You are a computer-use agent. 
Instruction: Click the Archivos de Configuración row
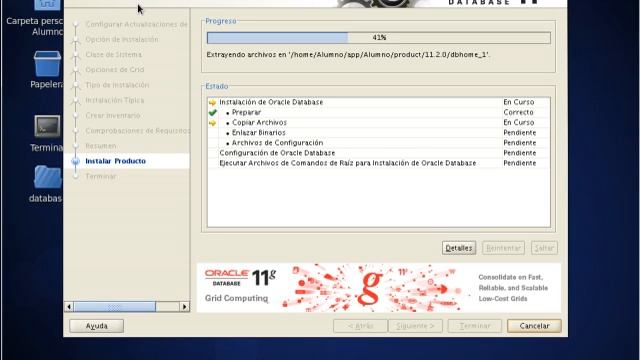tap(378, 143)
